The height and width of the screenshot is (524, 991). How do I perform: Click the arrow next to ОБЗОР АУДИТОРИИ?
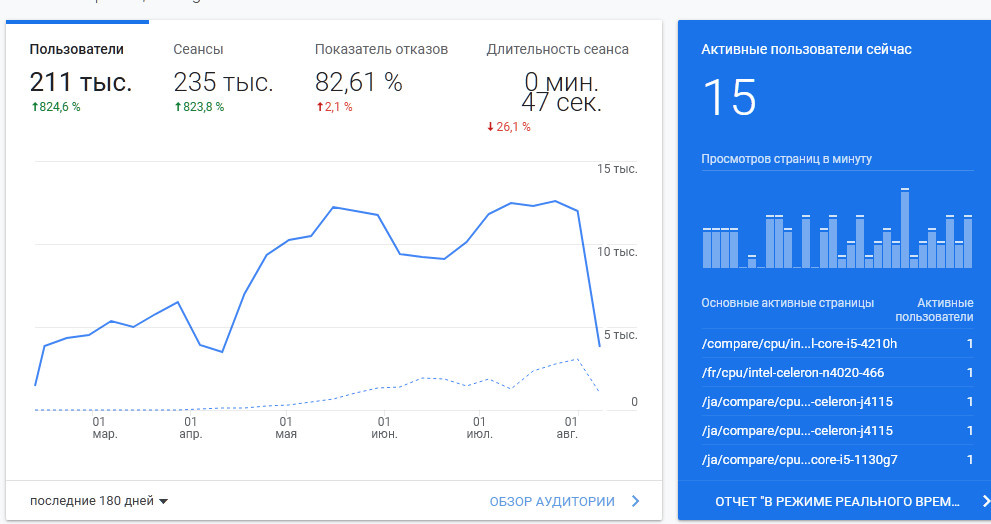[636, 501]
